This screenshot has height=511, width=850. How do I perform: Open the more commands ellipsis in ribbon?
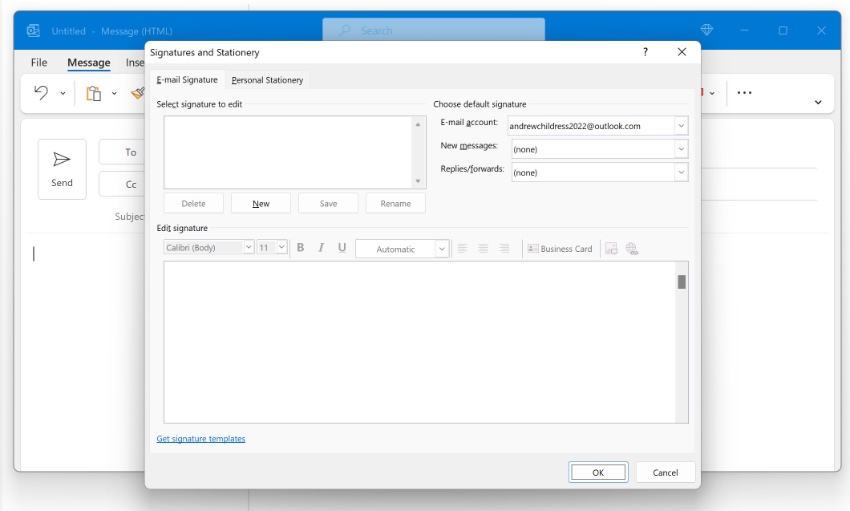coord(744,93)
